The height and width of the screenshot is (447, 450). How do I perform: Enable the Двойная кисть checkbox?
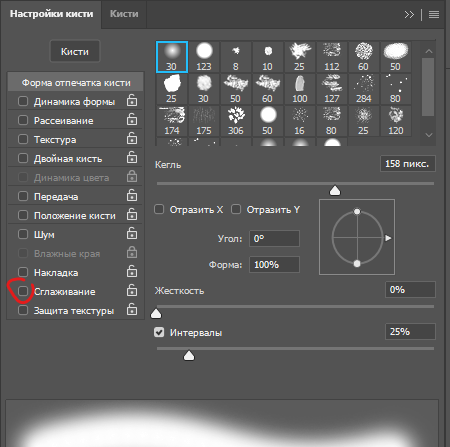(x=23, y=158)
